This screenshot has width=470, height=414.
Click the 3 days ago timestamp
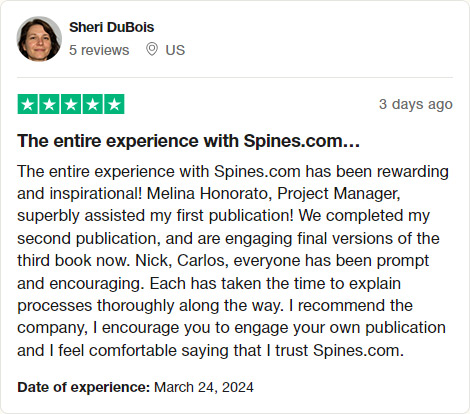tap(416, 104)
